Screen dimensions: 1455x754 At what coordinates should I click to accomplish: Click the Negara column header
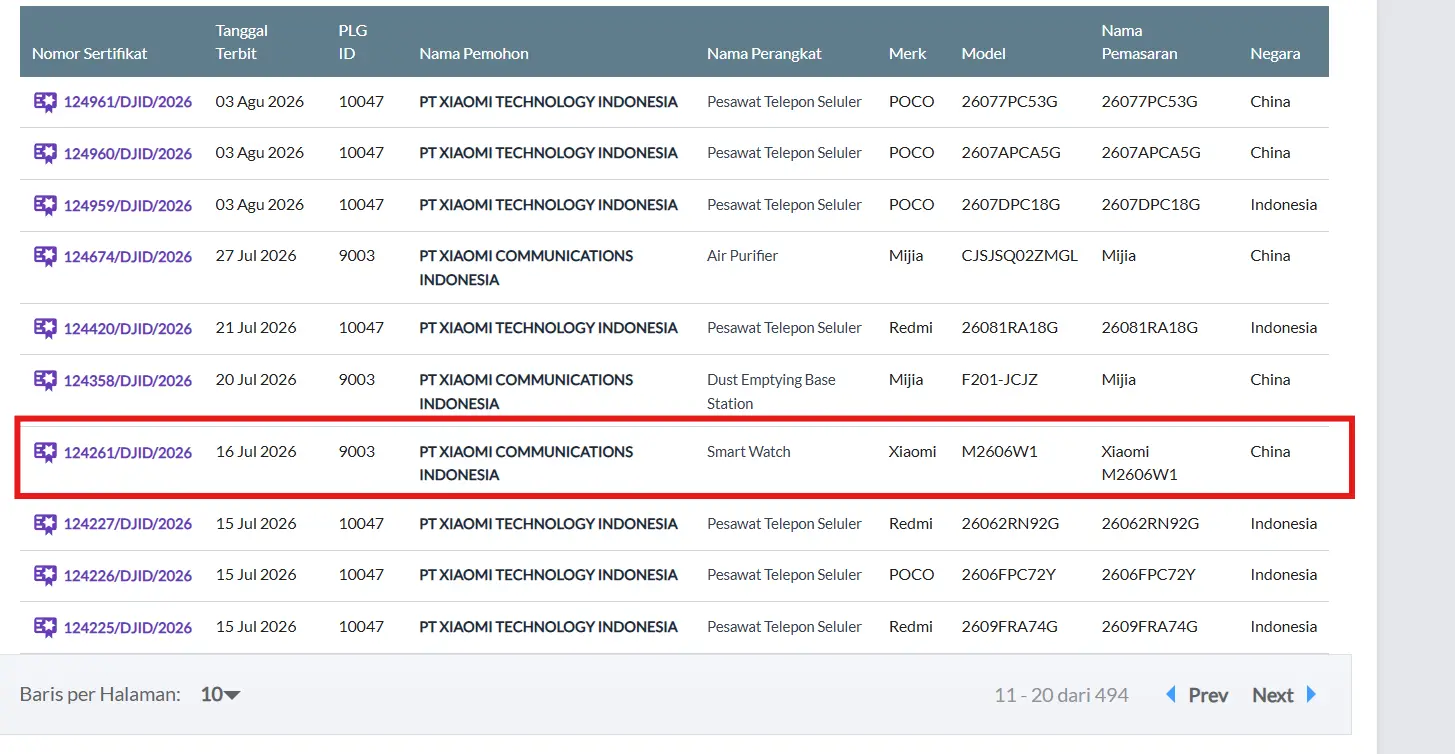tap(1275, 53)
